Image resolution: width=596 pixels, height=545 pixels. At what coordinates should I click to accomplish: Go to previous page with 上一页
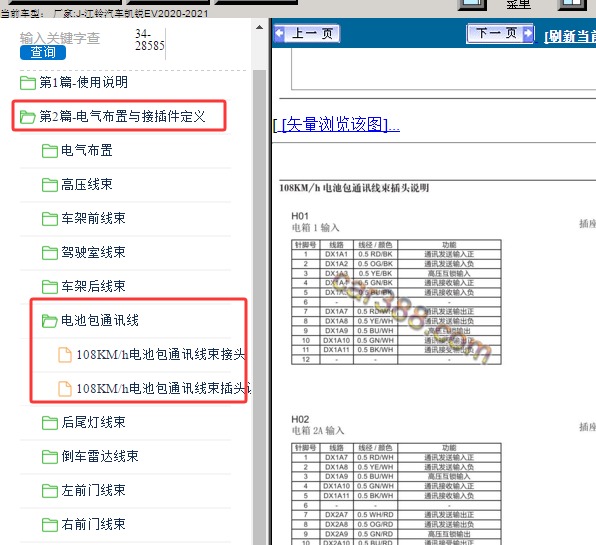(307, 33)
